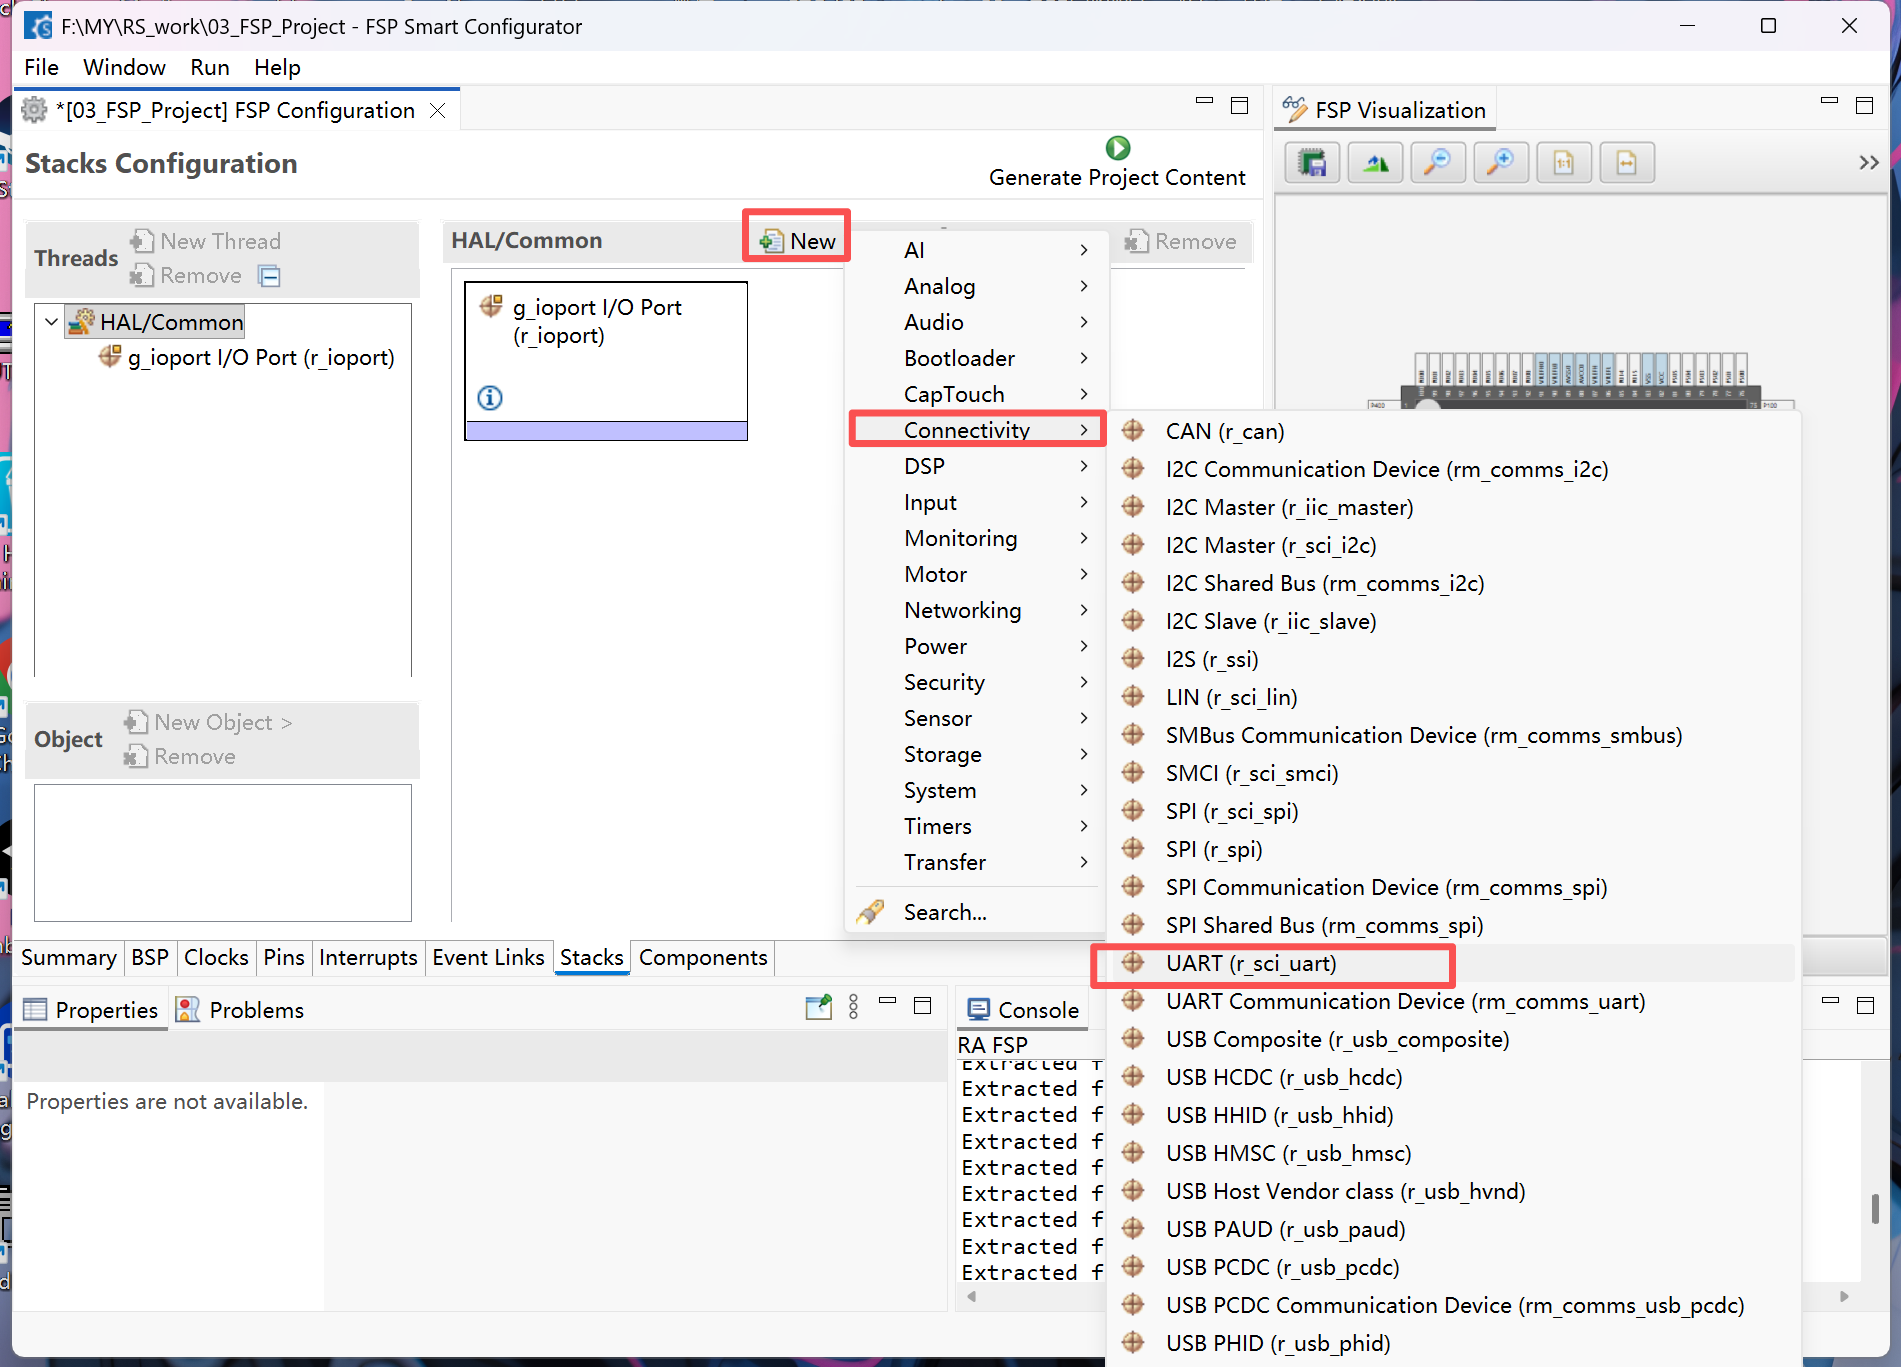Screen dimensions: 1901x1367
Task: Click the collapse-all icon beside Threads Remove
Action: 270,276
